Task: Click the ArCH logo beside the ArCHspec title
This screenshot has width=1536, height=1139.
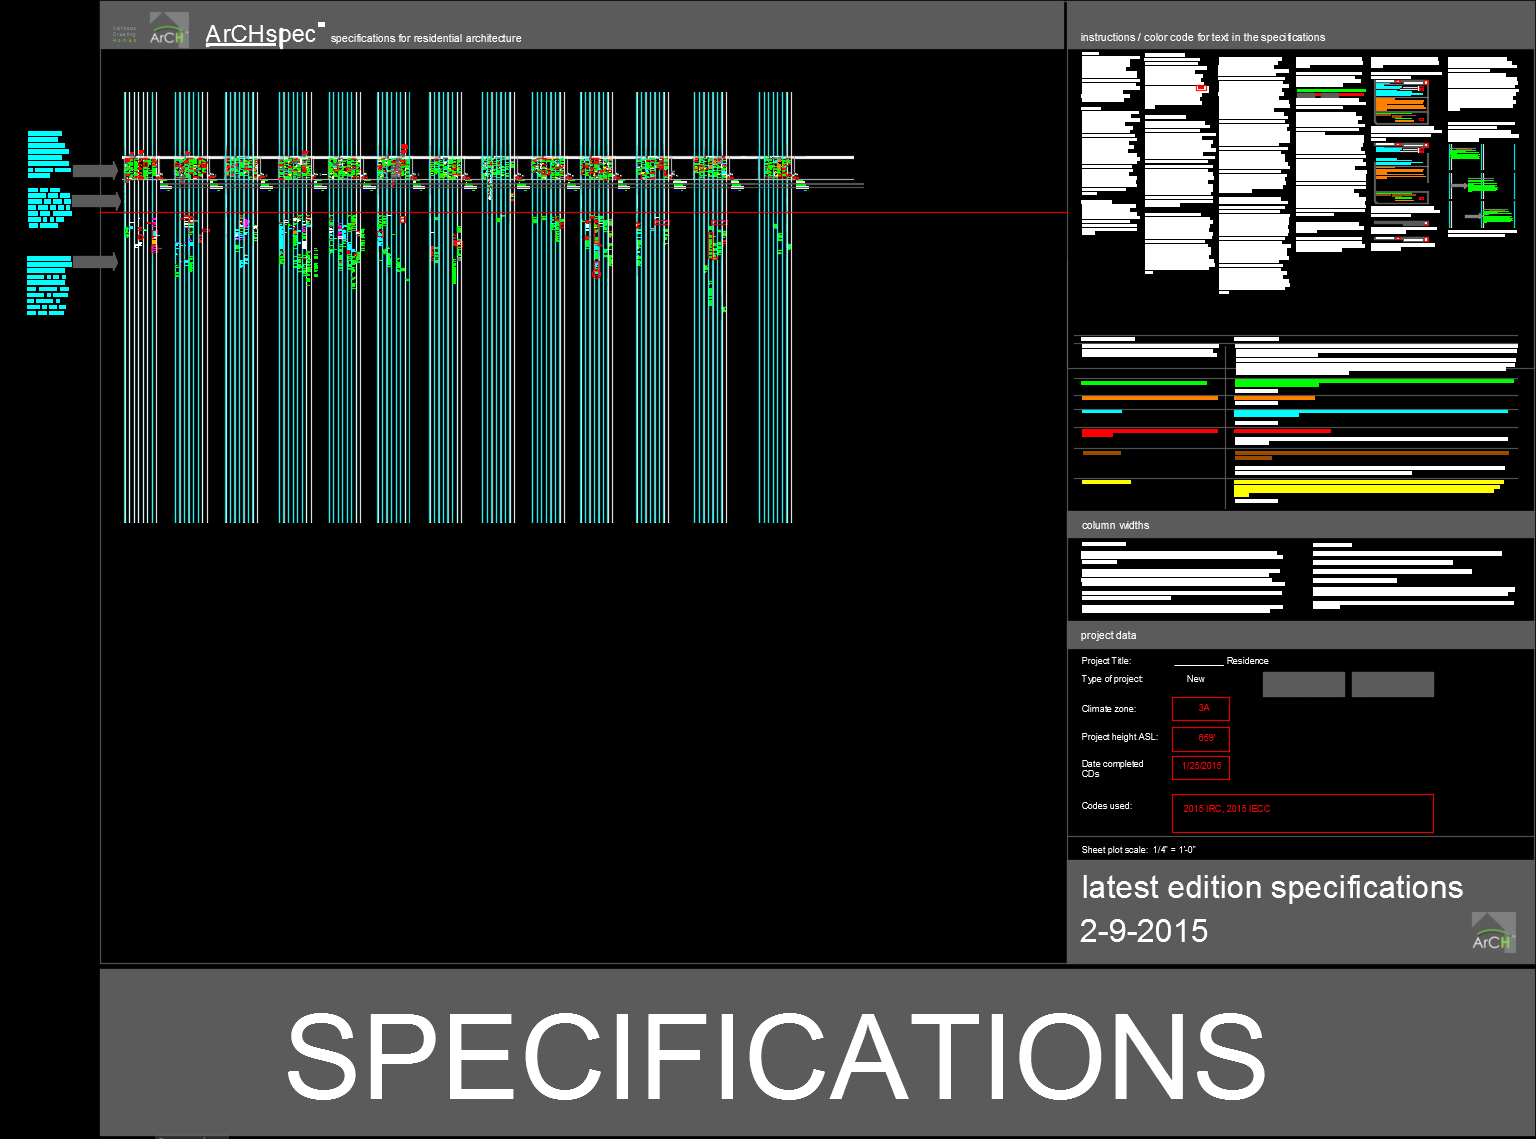Action: (168, 30)
